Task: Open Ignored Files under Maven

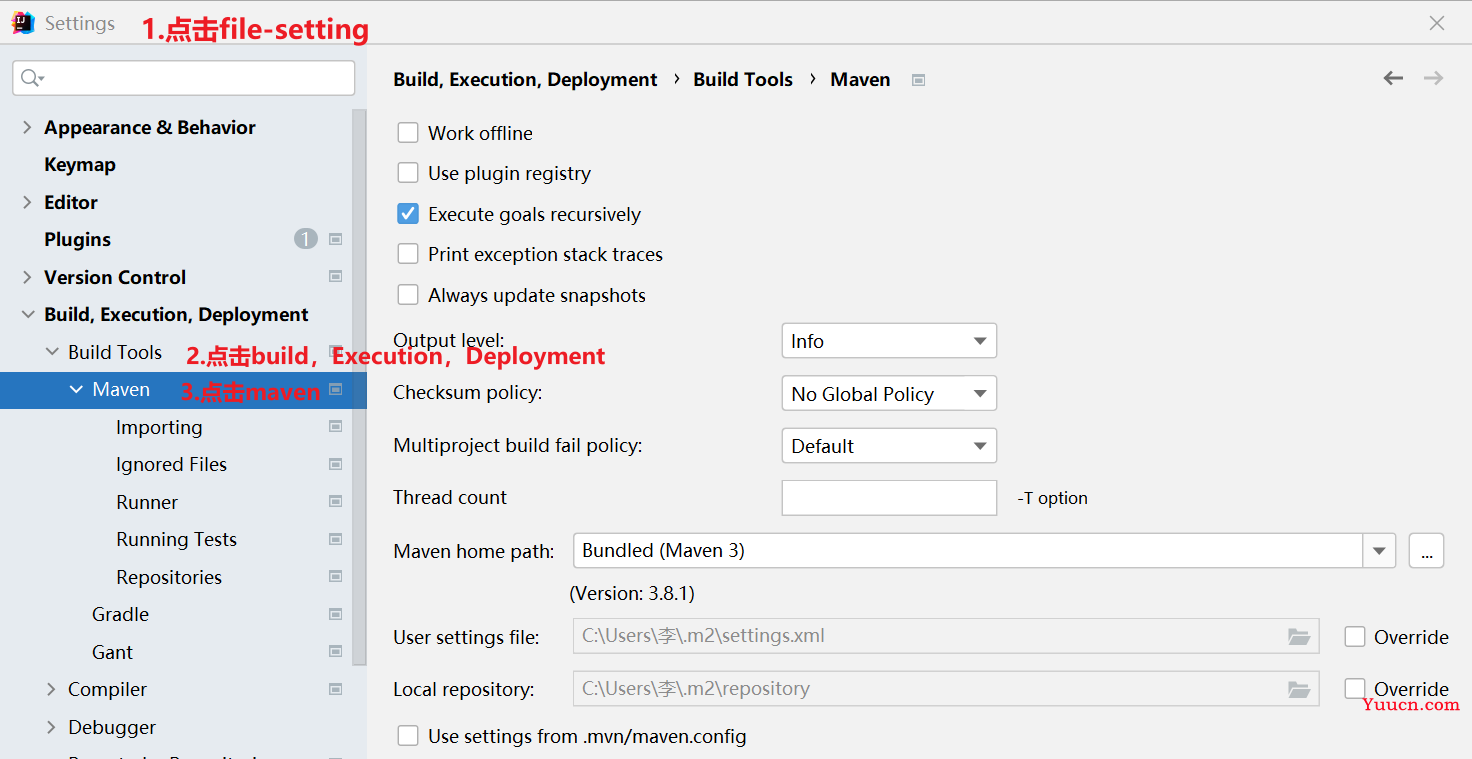Action: pos(171,464)
